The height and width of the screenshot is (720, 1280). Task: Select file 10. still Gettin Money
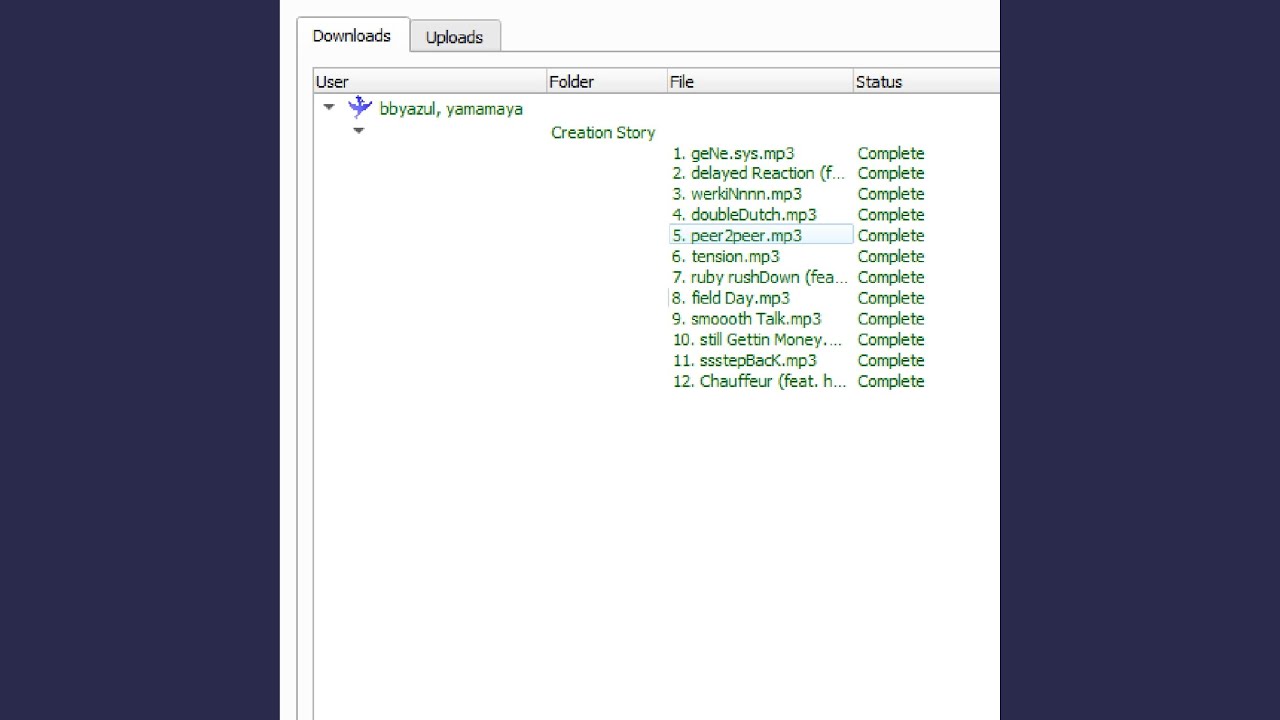pyautogui.click(x=758, y=340)
